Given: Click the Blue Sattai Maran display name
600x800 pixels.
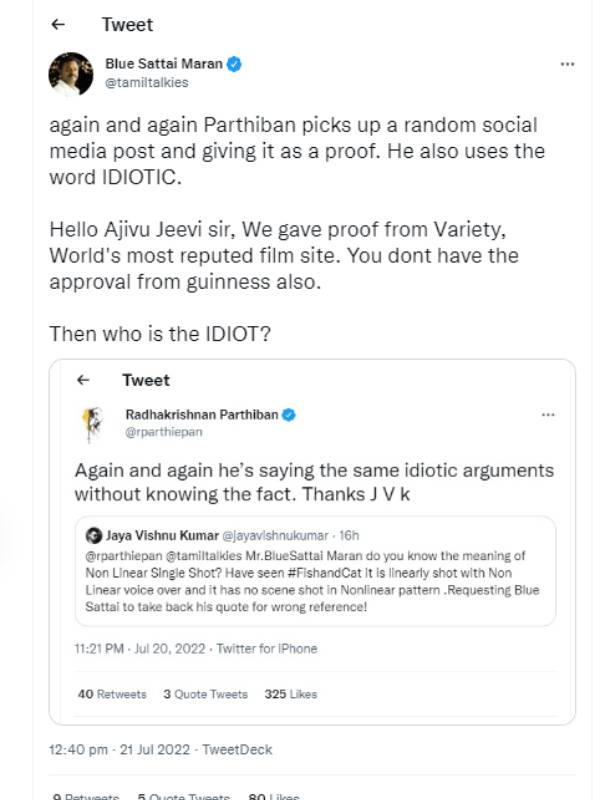Looking at the screenshot, I should pyautogui.click(x=164, y=65).
